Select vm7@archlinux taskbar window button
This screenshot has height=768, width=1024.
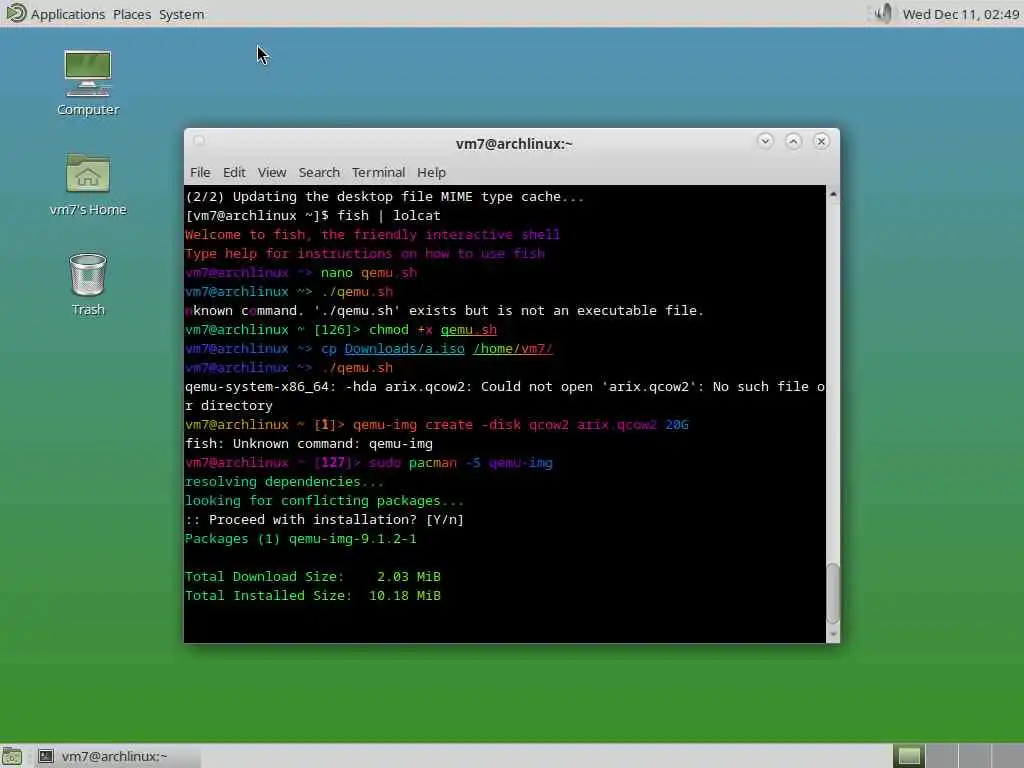click(118, 756)
